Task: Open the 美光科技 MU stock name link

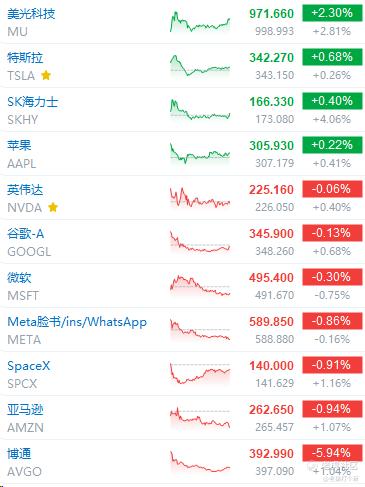Action: [x=31, y=14]
